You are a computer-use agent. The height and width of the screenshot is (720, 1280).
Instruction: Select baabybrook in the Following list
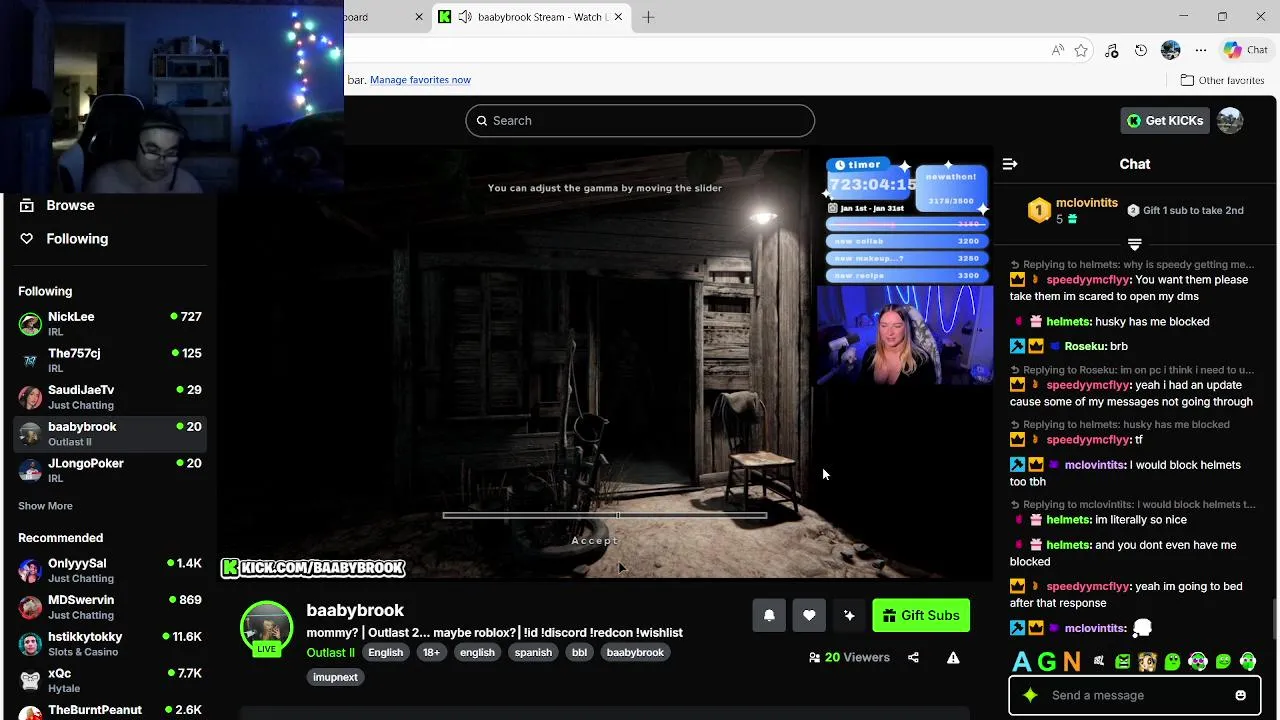tap(110, 434)
